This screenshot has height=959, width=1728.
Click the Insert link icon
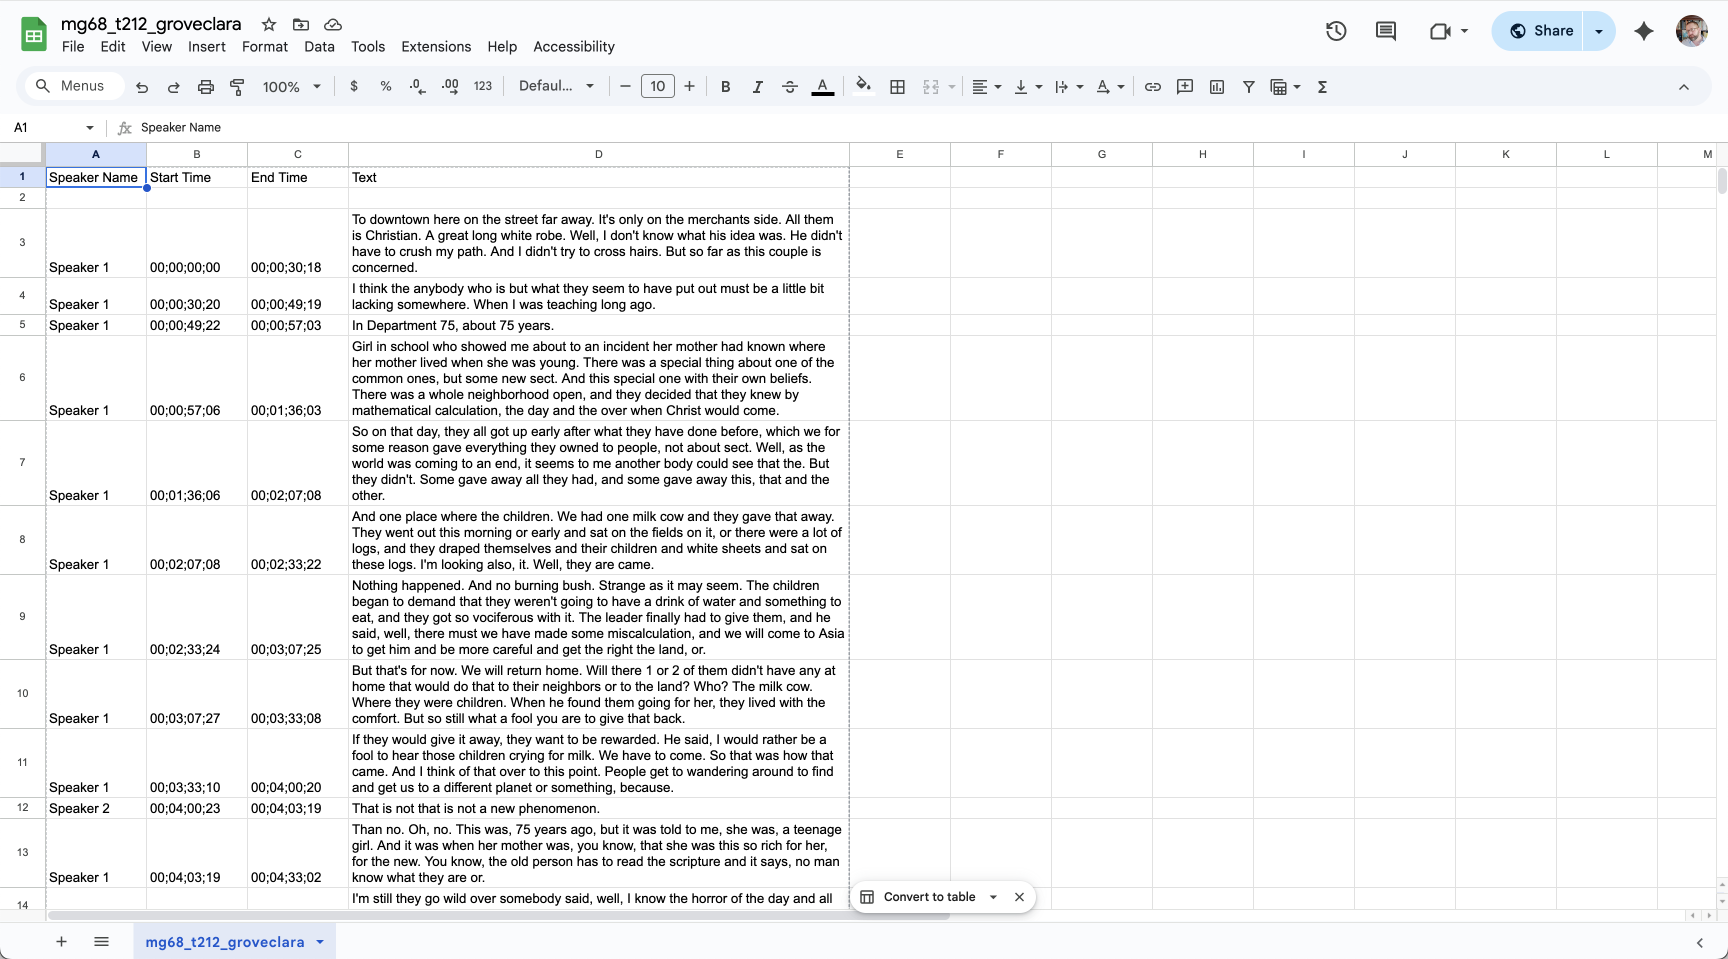(1153, 87)
